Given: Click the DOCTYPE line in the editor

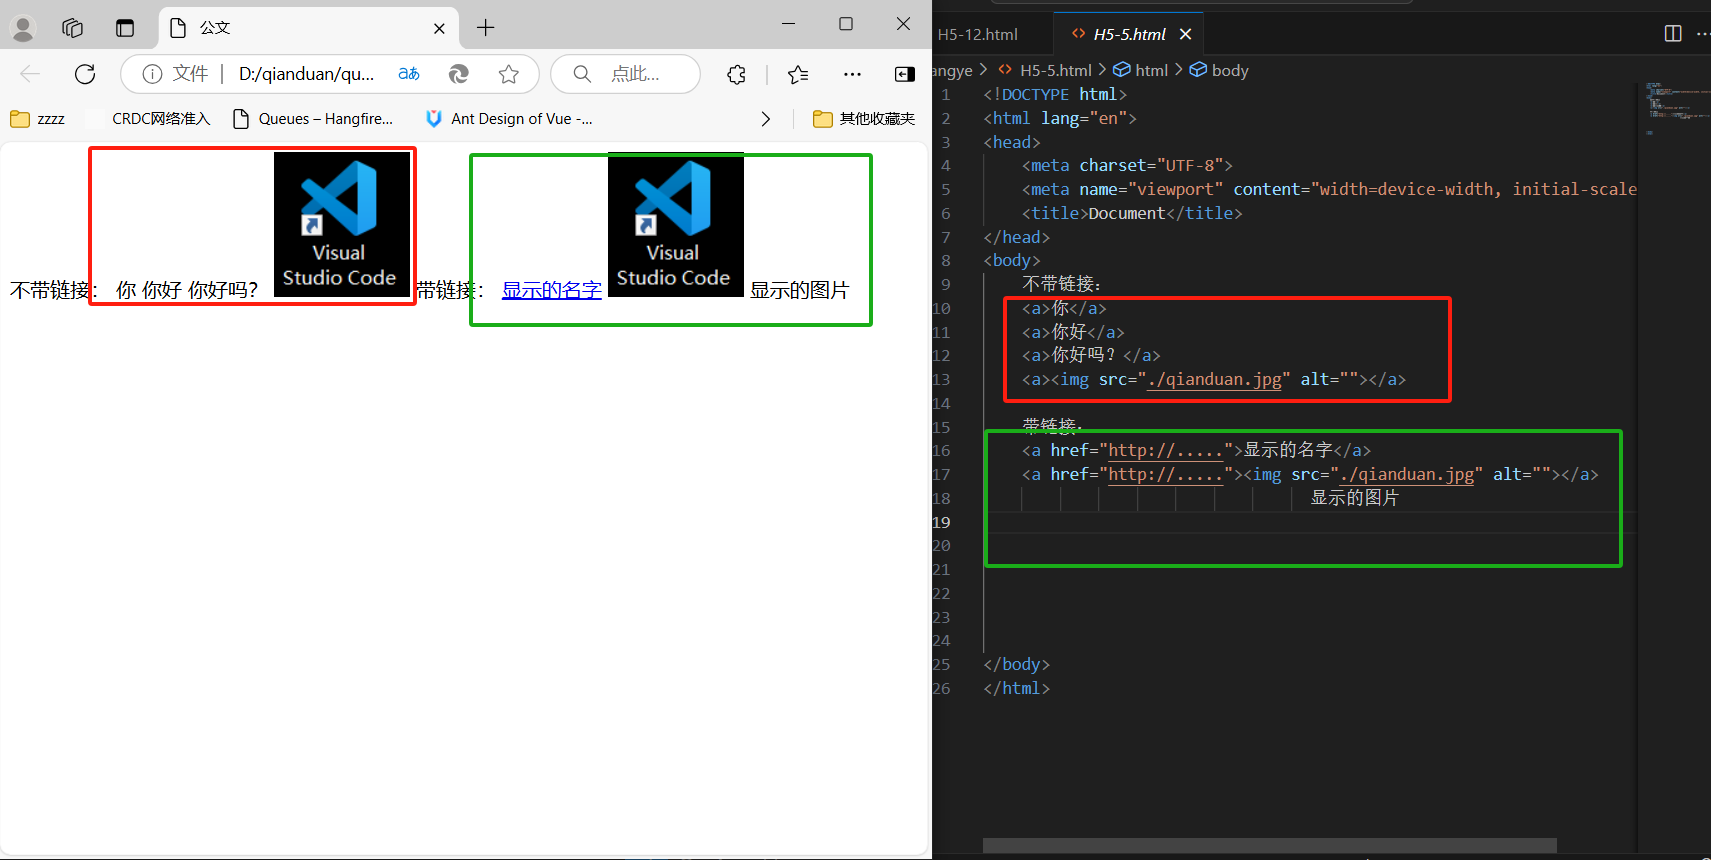Looking at the screenshot, I should tap(1055, 94).
